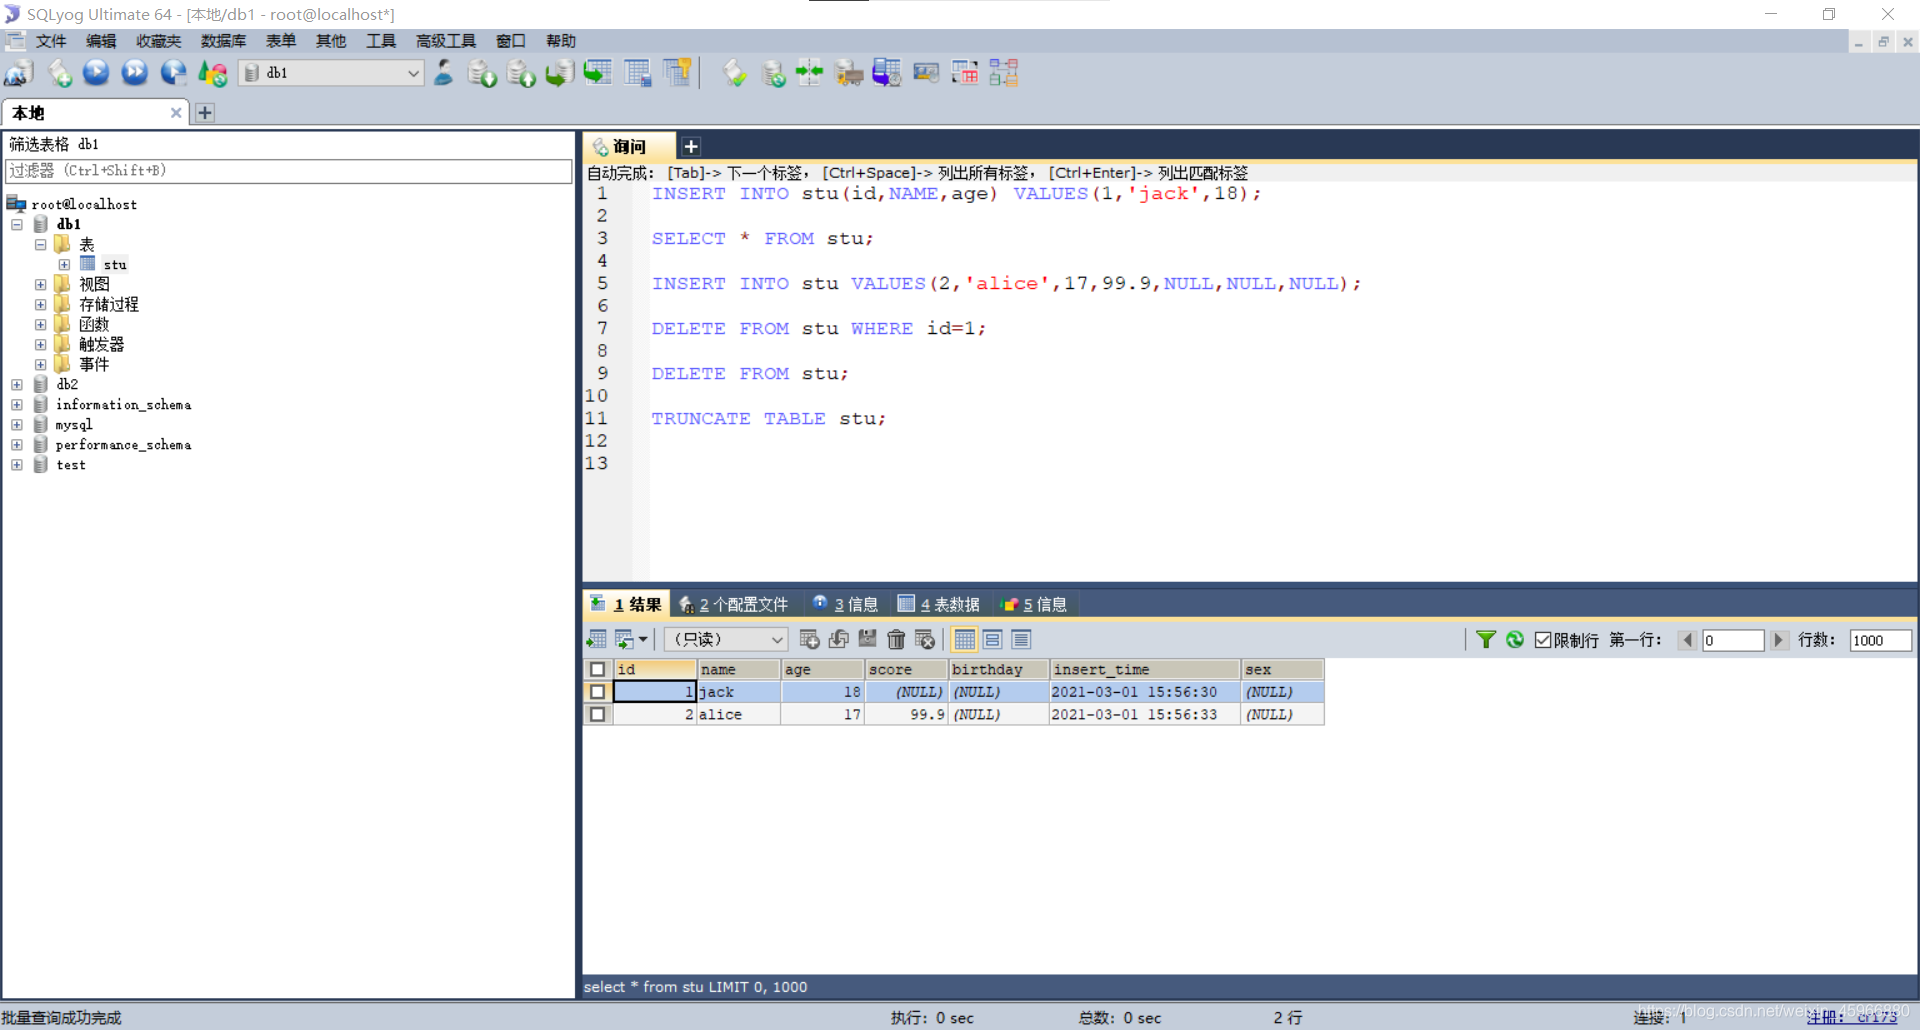1920x1030 pixels.
Task: Go to previous rows page arrow
Action: coord(1688,640)
